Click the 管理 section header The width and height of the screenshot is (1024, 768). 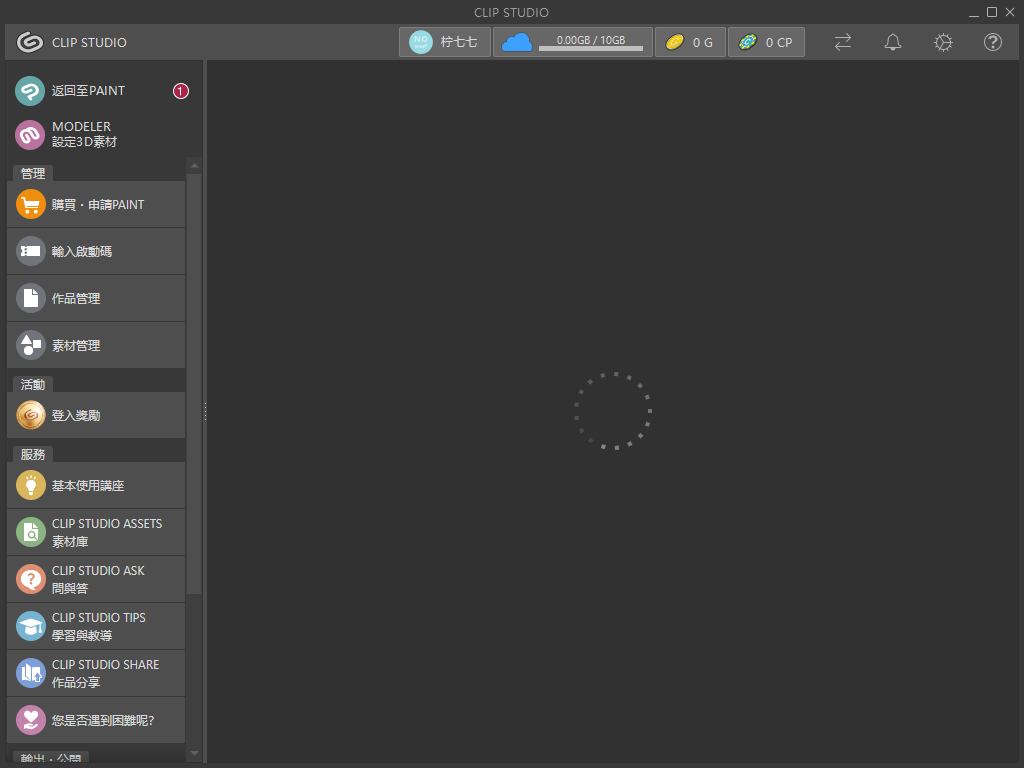[33, 173]
